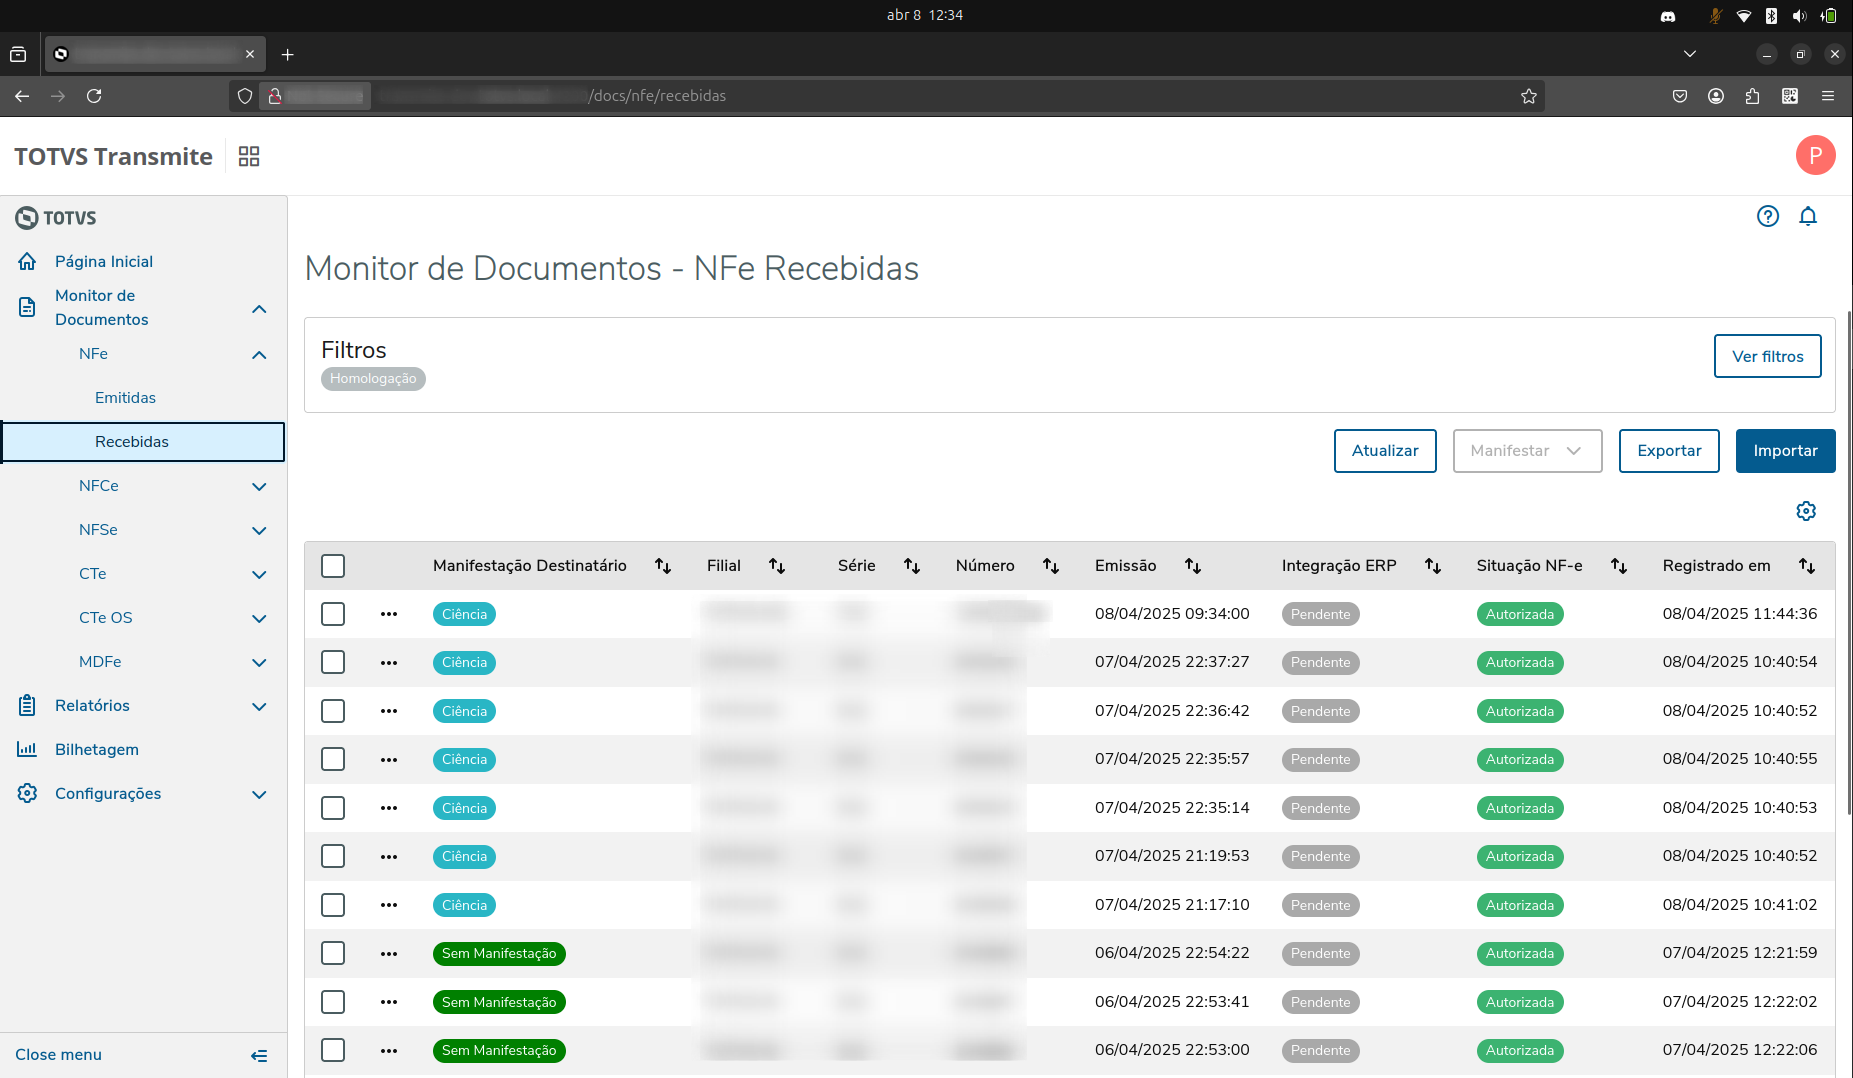Open the user profile avatar P

(x=1815, y=155)
